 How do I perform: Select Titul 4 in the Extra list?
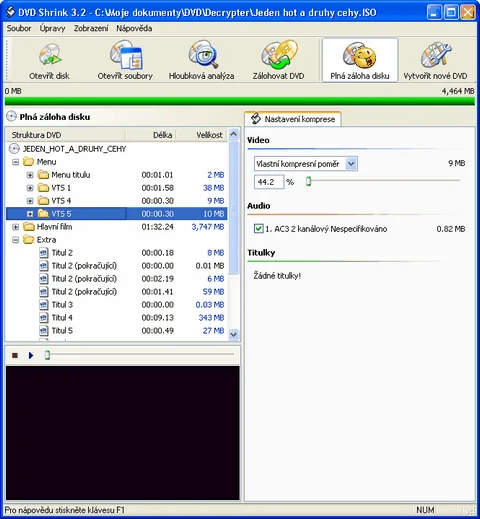tap(62, 318)
